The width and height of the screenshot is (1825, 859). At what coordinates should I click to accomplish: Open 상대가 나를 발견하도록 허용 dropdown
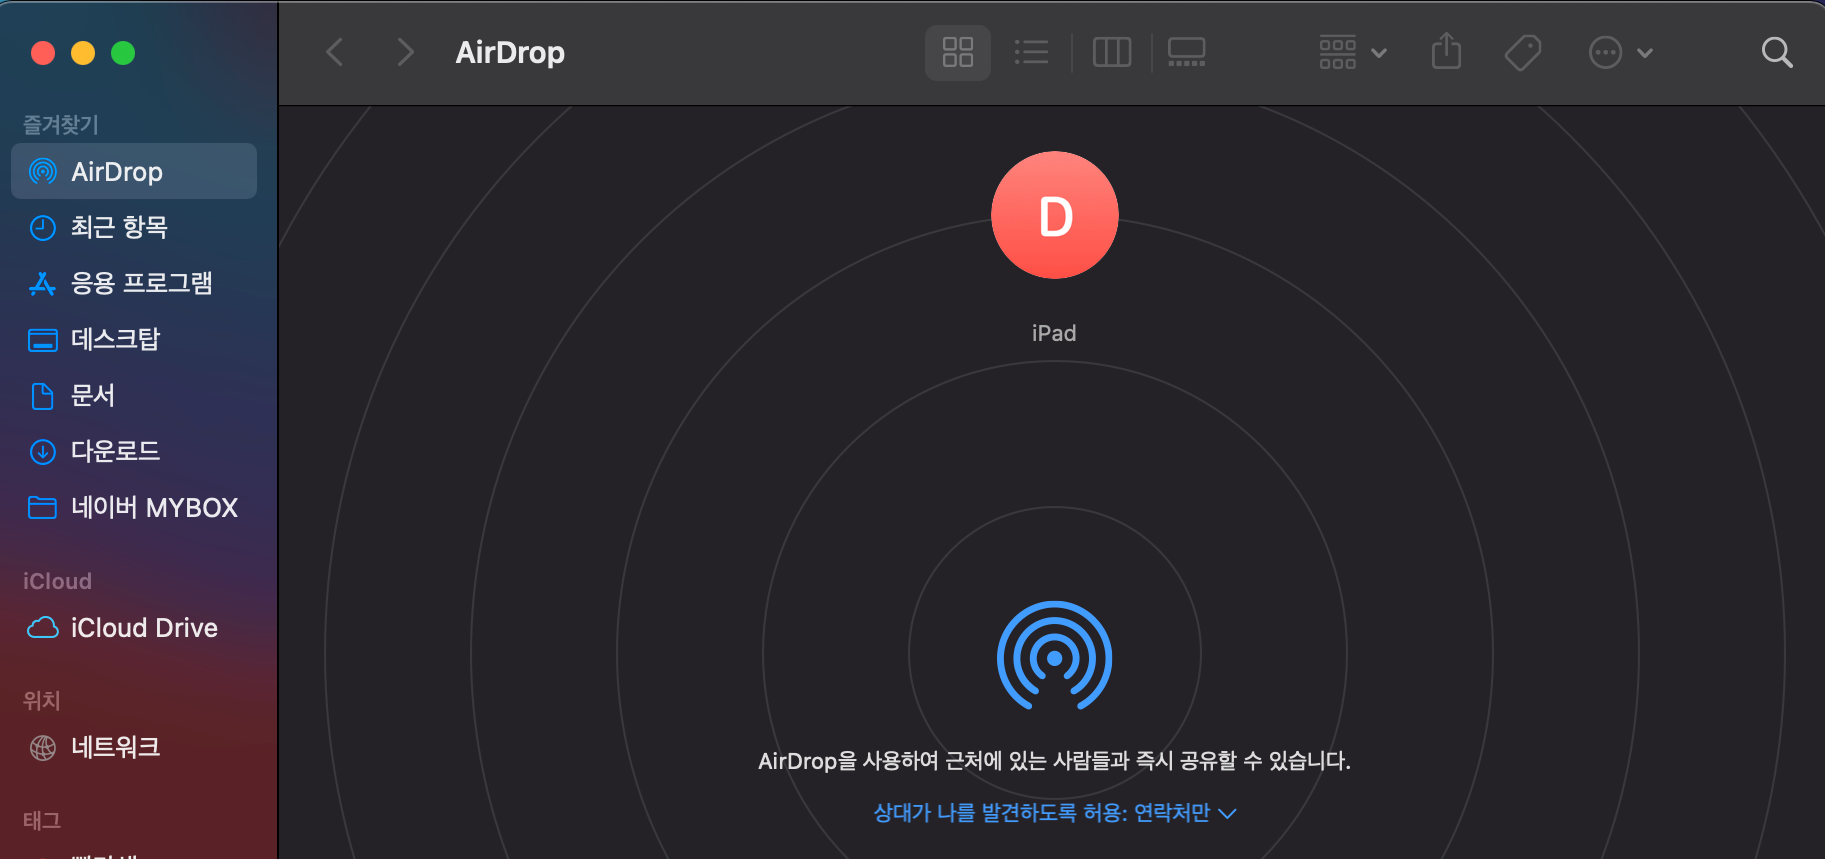pos(1055,813)
